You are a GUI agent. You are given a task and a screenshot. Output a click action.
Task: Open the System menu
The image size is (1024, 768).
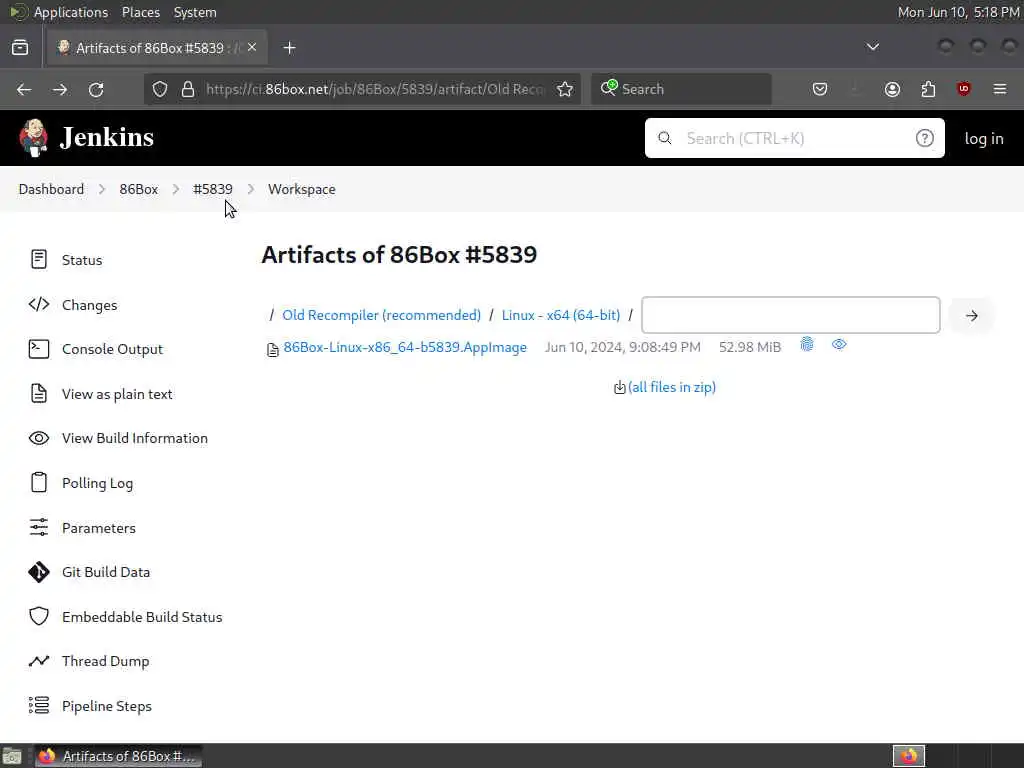click(x=195, y=12)
